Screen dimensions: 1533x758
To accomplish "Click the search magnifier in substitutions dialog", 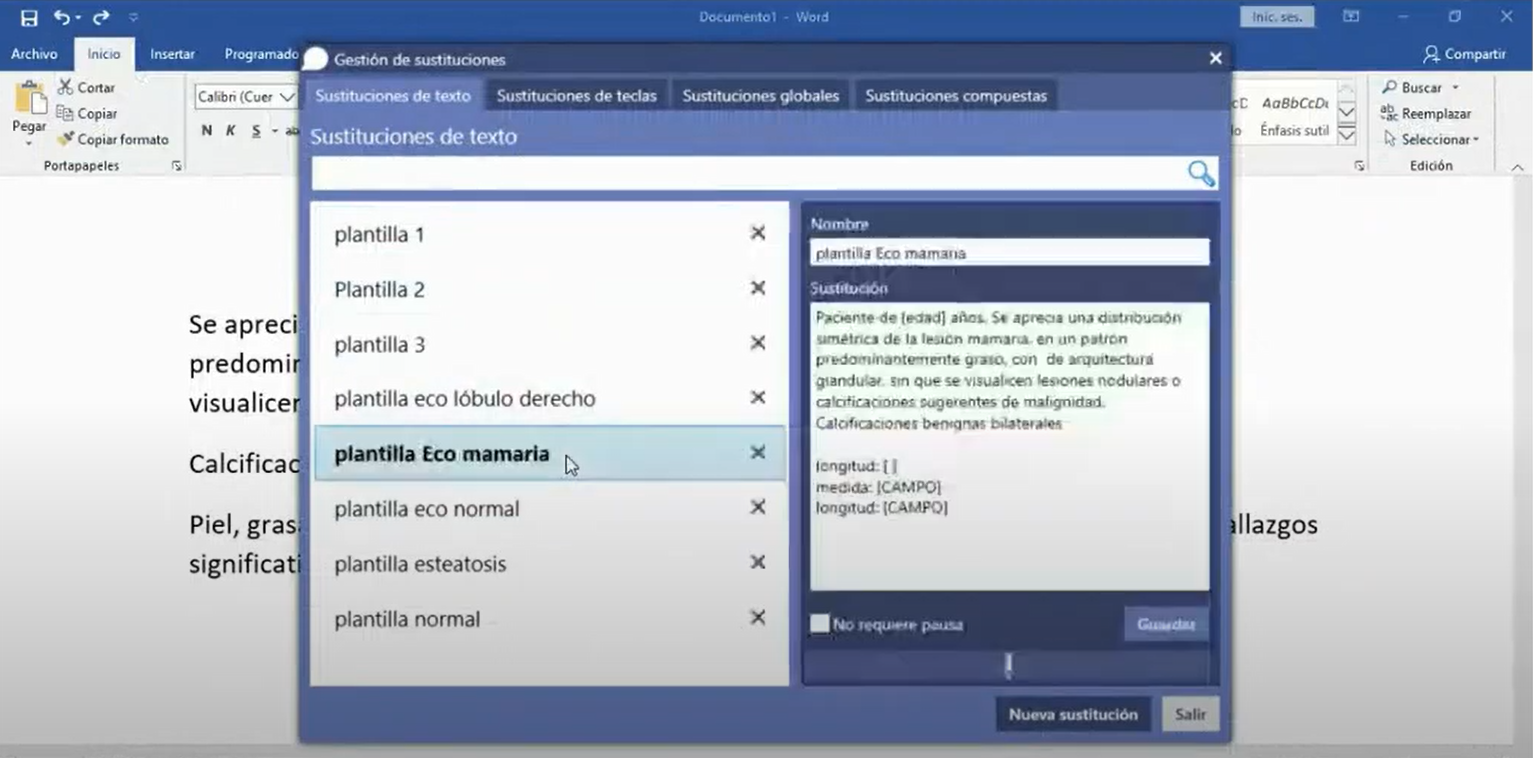I will tap(1201, 174).
